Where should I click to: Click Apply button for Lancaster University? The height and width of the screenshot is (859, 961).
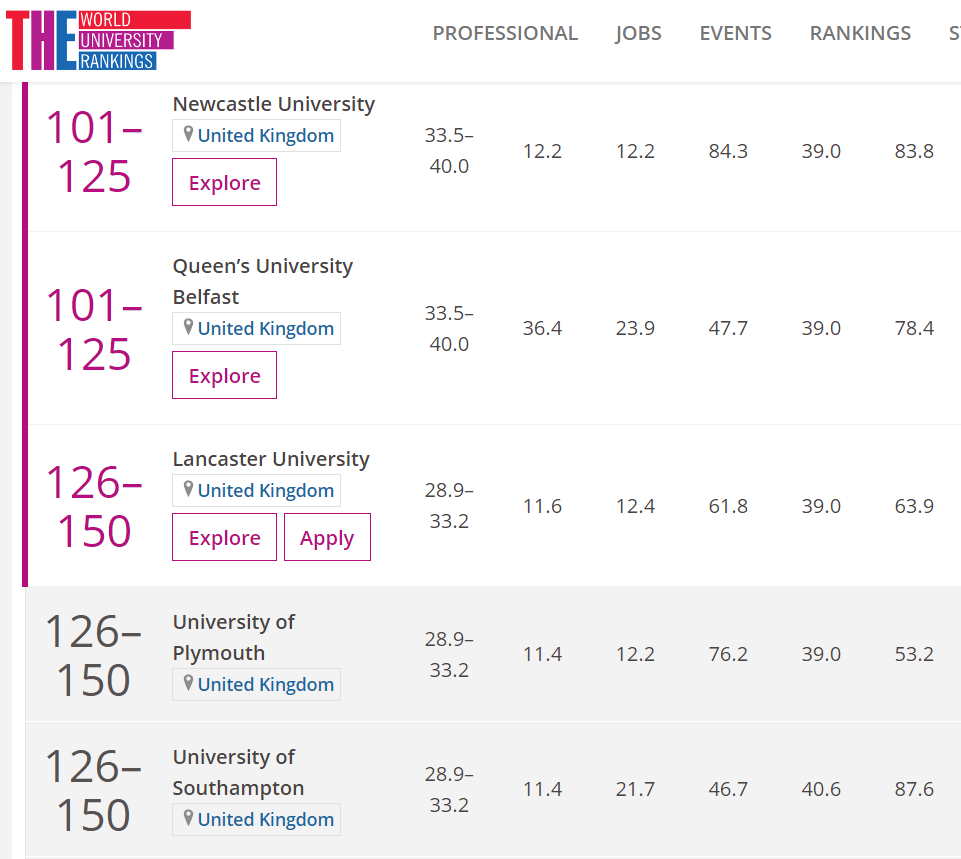[x=327, y=538]
